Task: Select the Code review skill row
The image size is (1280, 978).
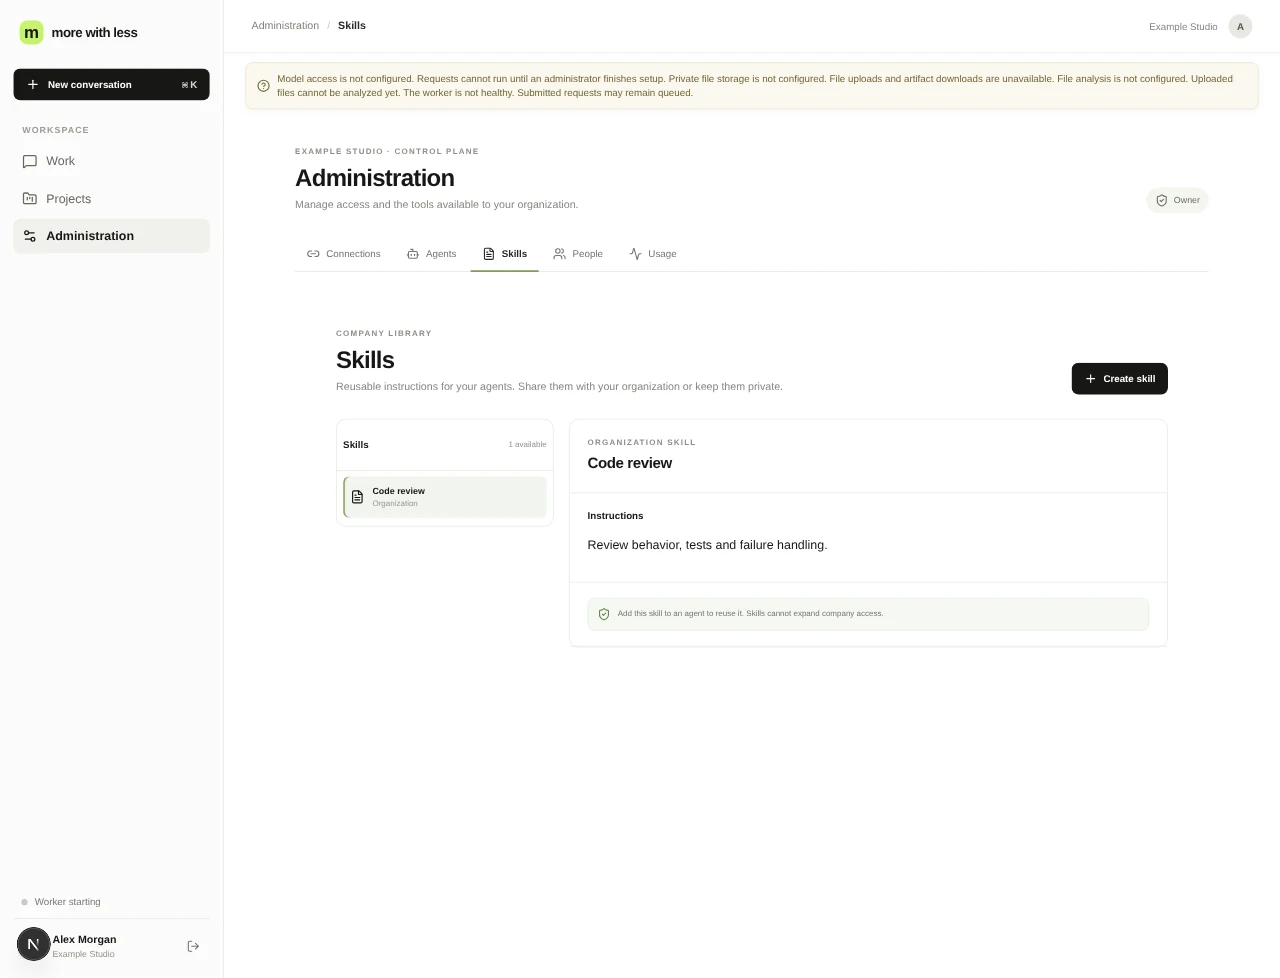Action: pos(445,497)
